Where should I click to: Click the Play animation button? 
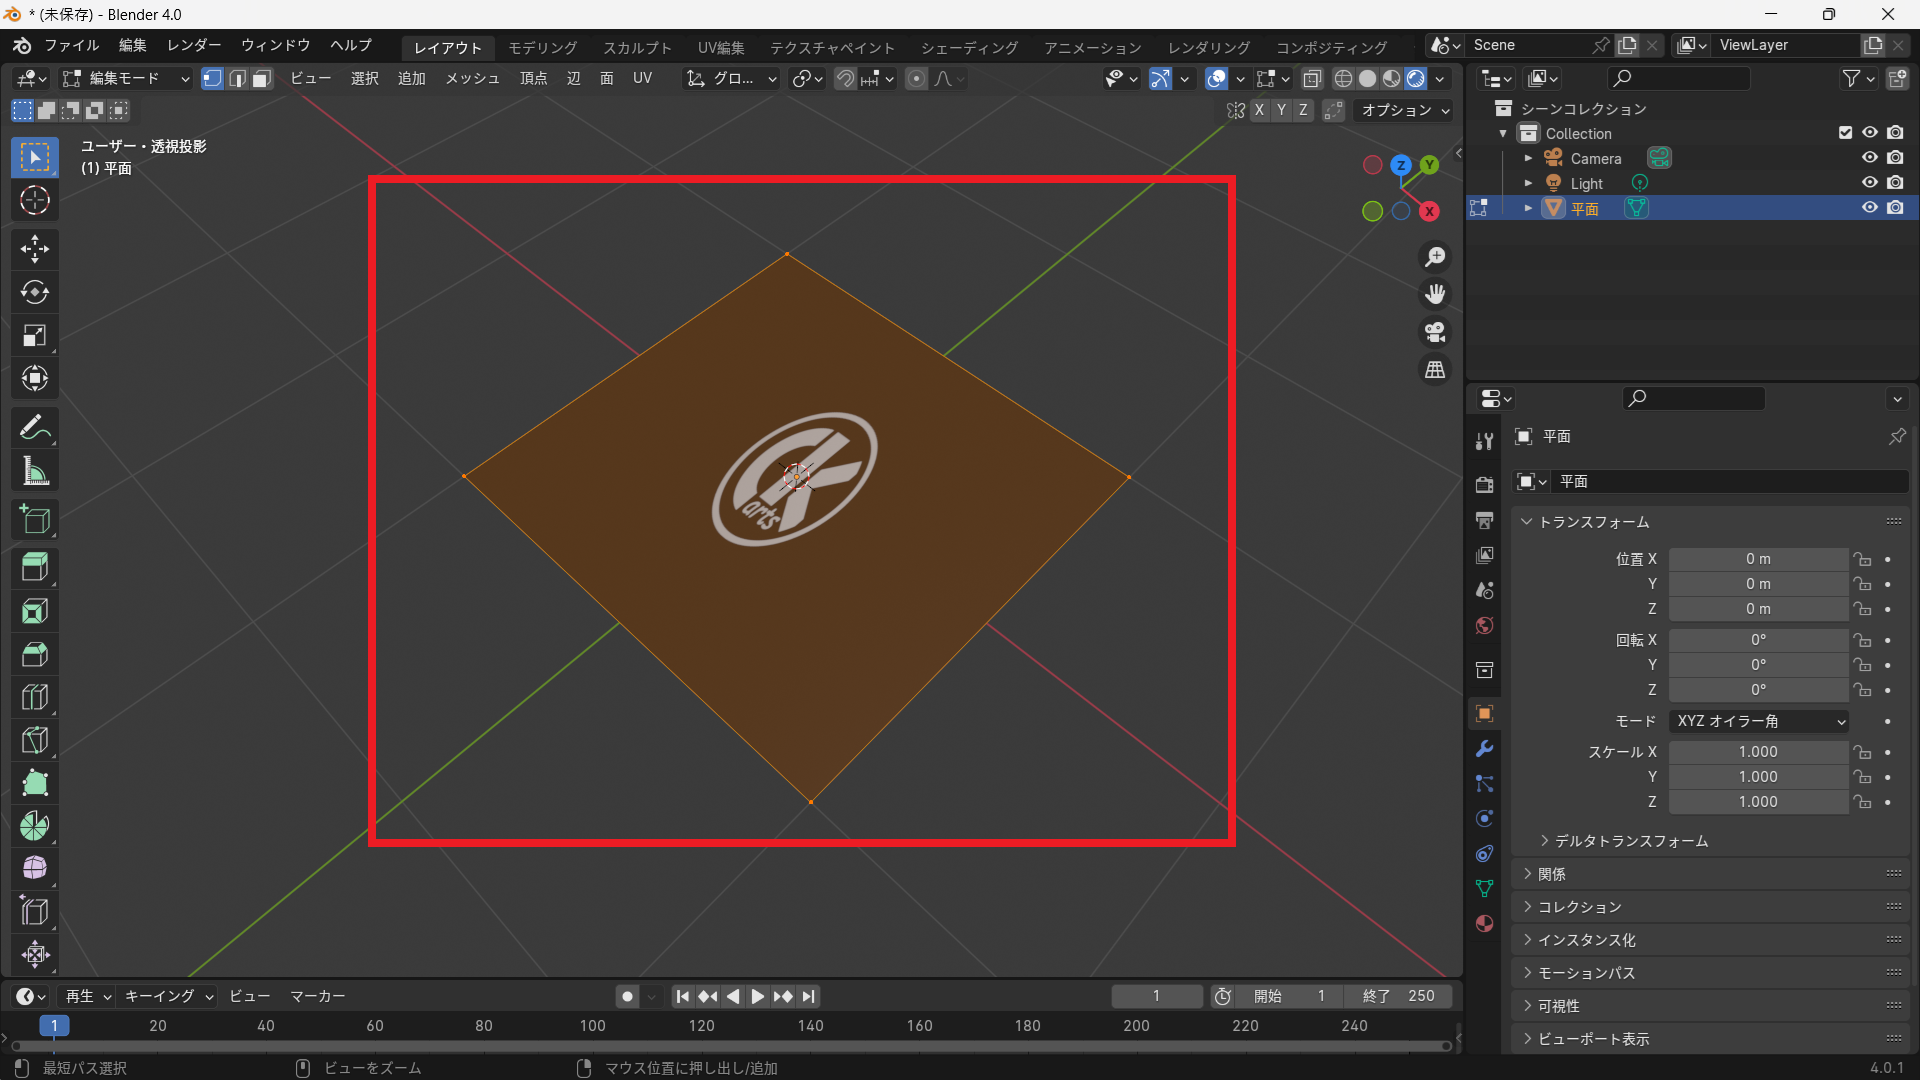[x=757, y=996]
